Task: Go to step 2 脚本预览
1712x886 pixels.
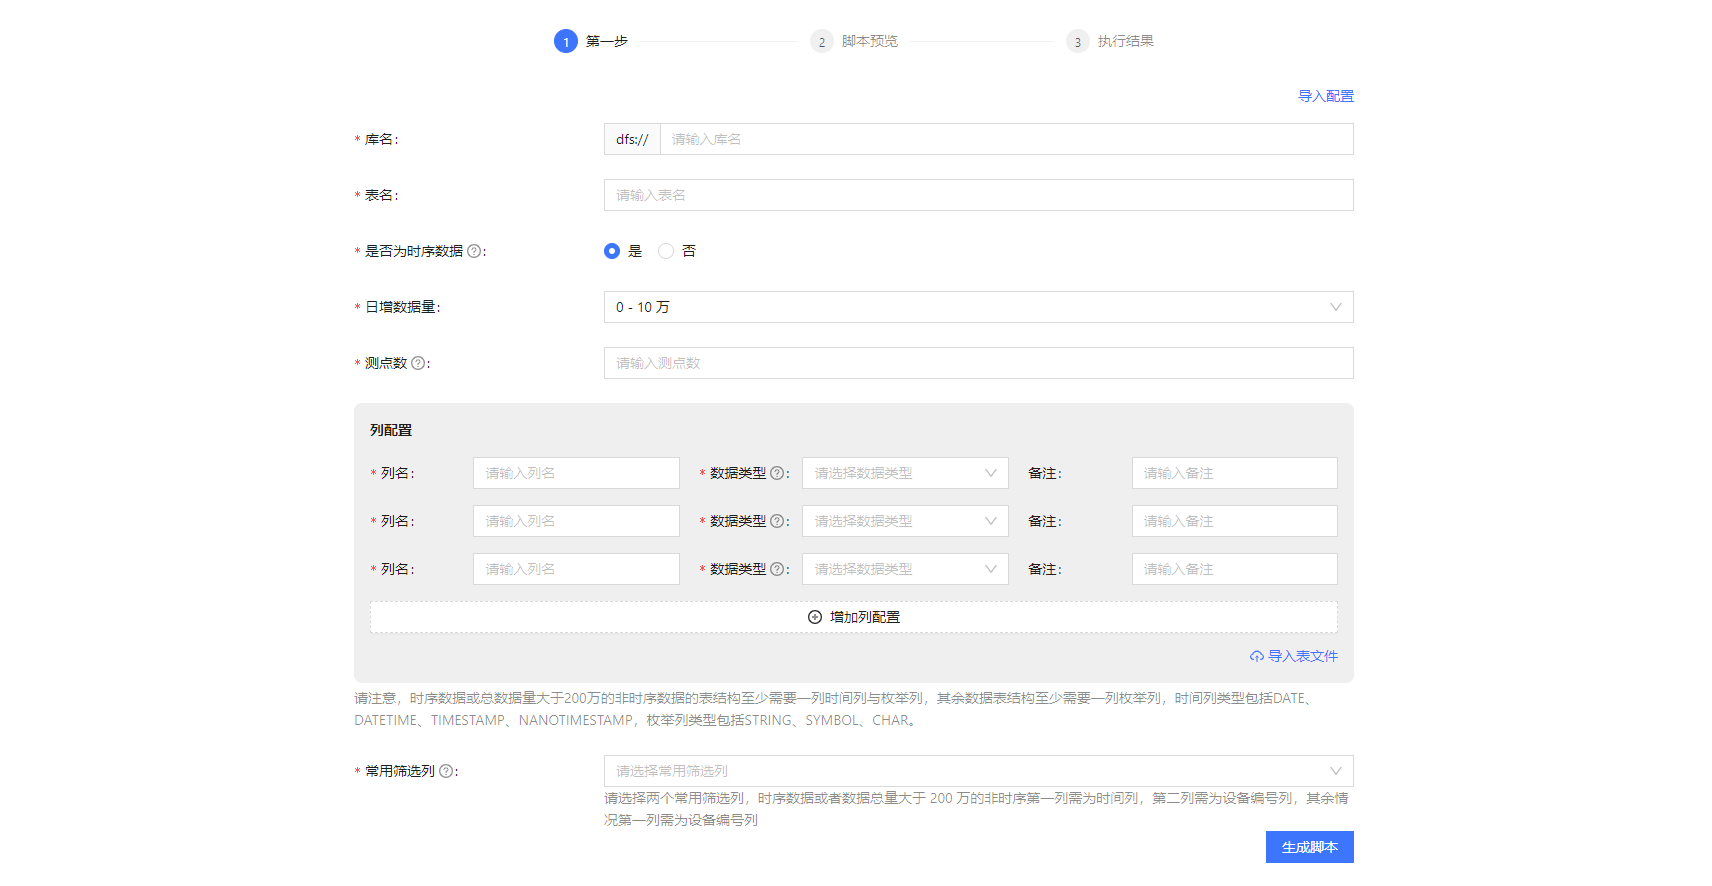Action: coord(854,41)
